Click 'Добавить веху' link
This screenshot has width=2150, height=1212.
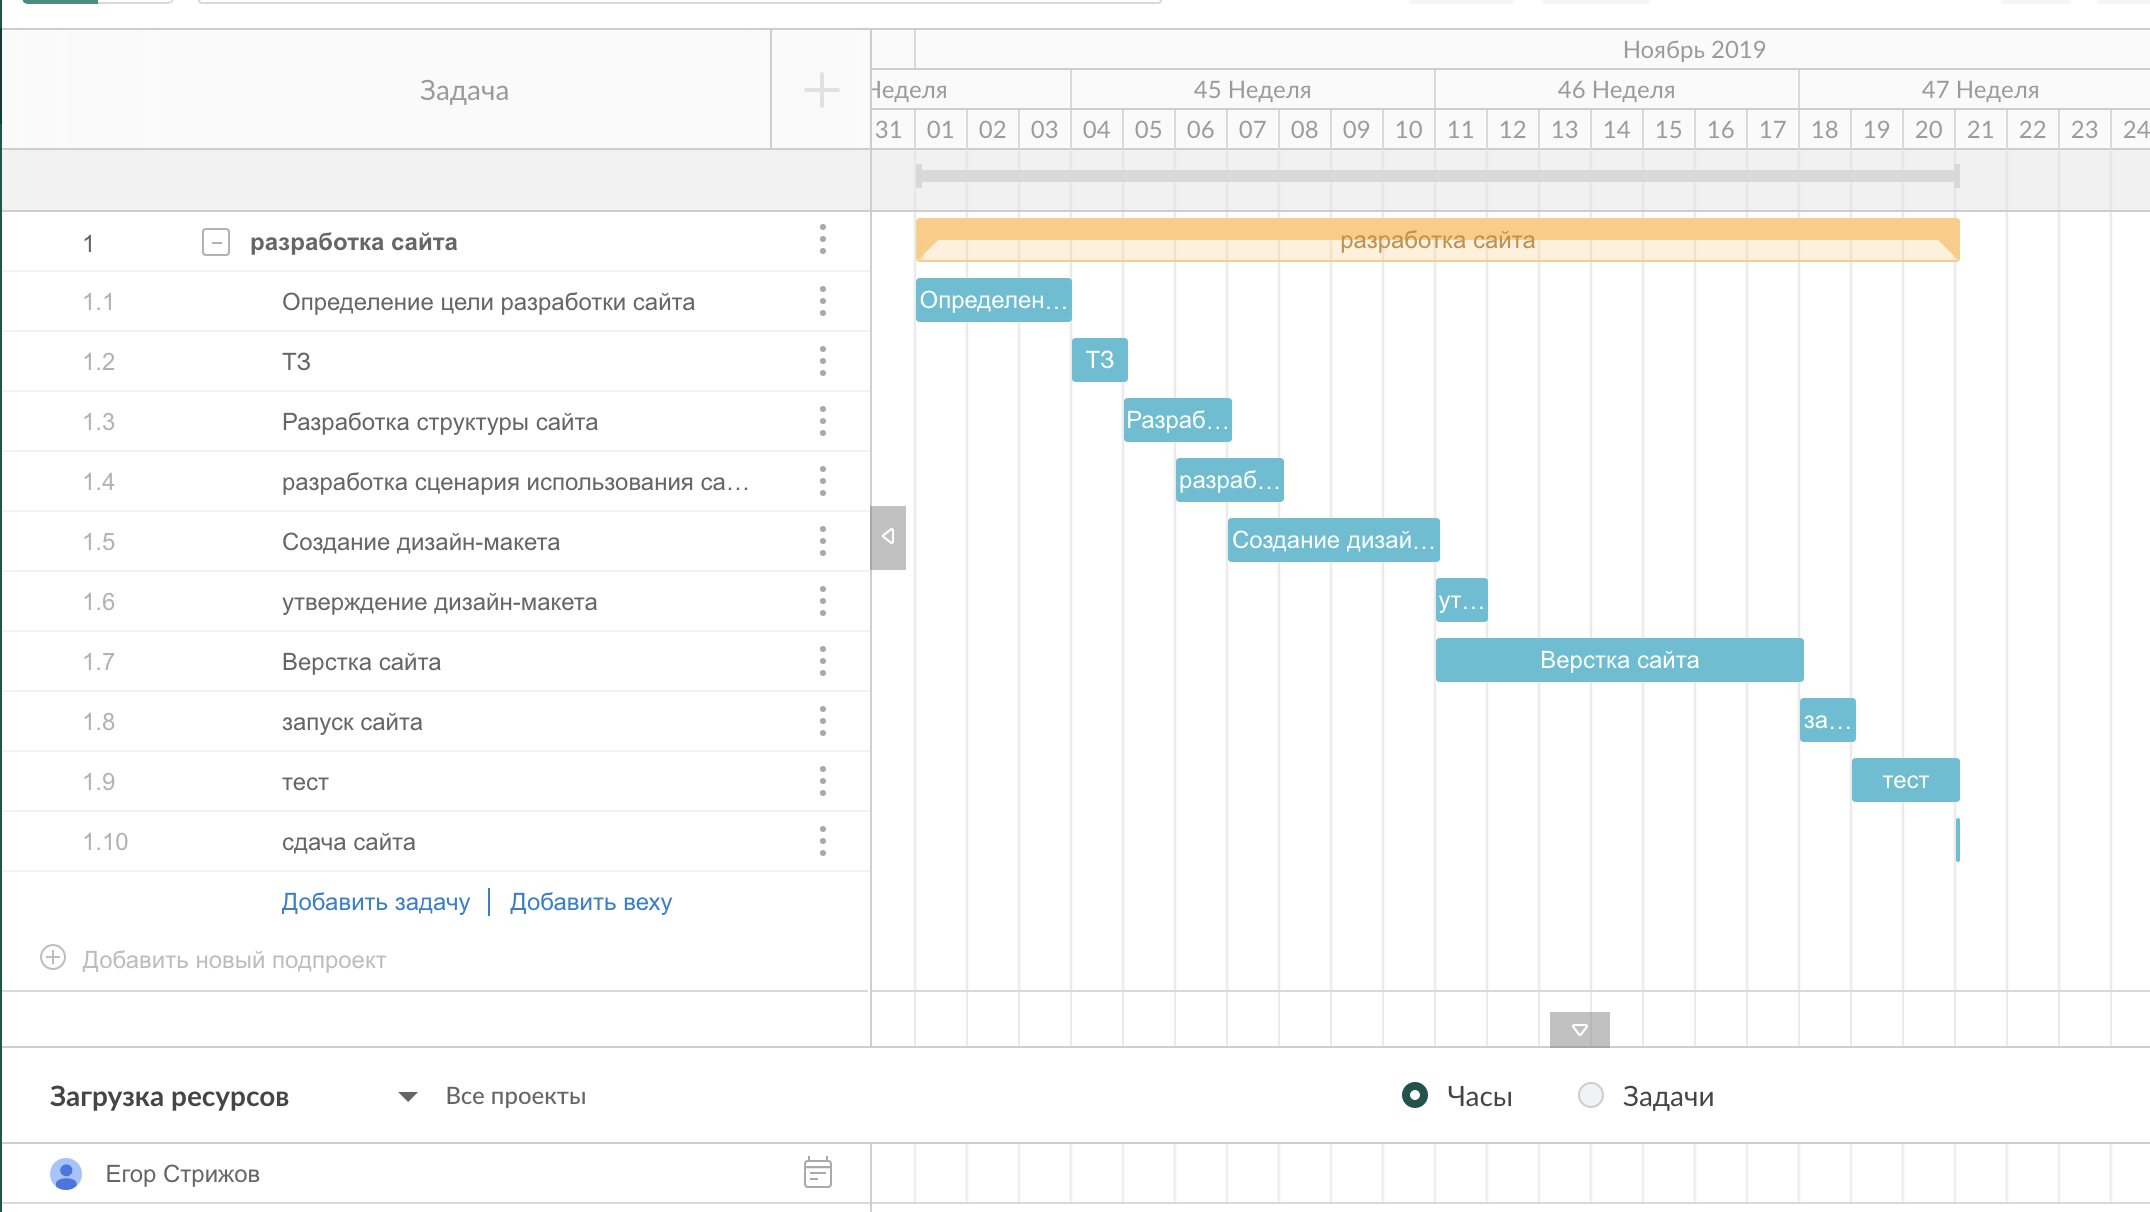click(590, 902)
